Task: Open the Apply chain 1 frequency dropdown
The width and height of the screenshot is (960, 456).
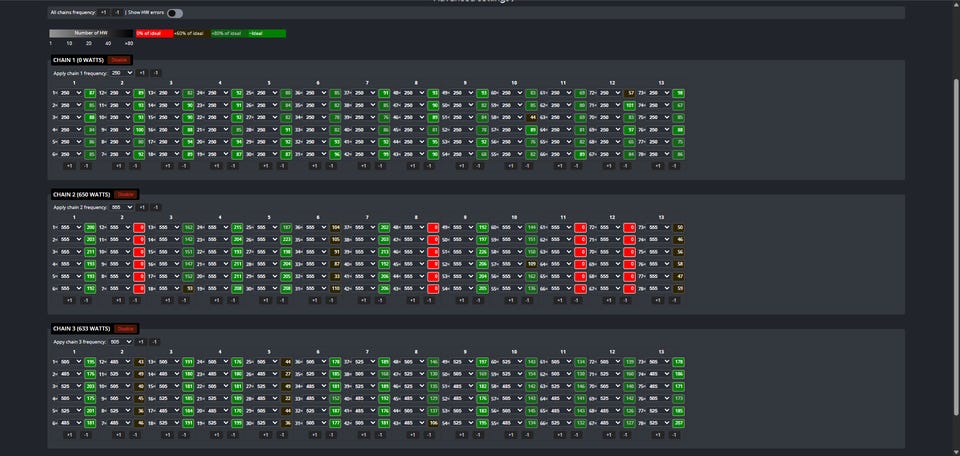Action: tap(121, 73)
